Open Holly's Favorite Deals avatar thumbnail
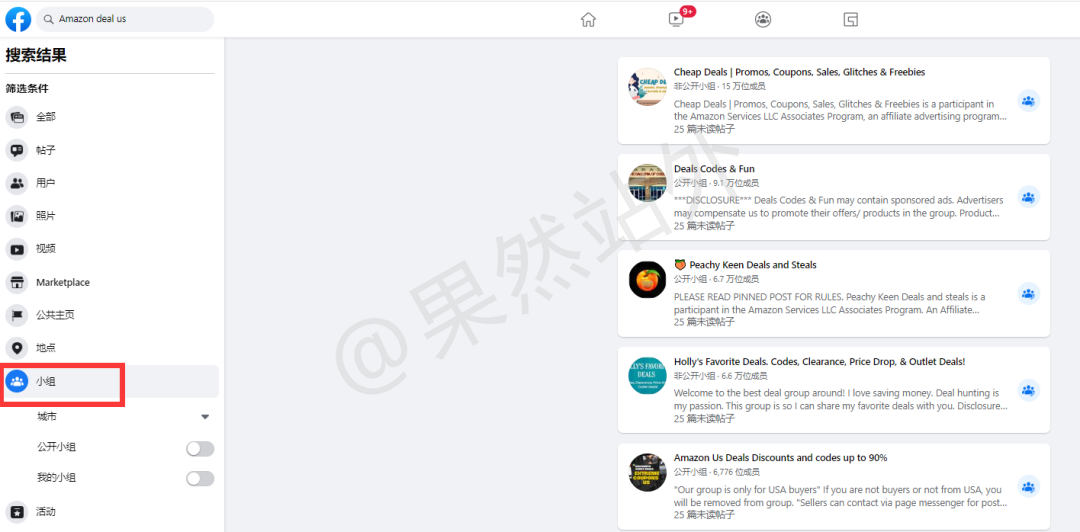1080x532 pixels. click(647, 376)
